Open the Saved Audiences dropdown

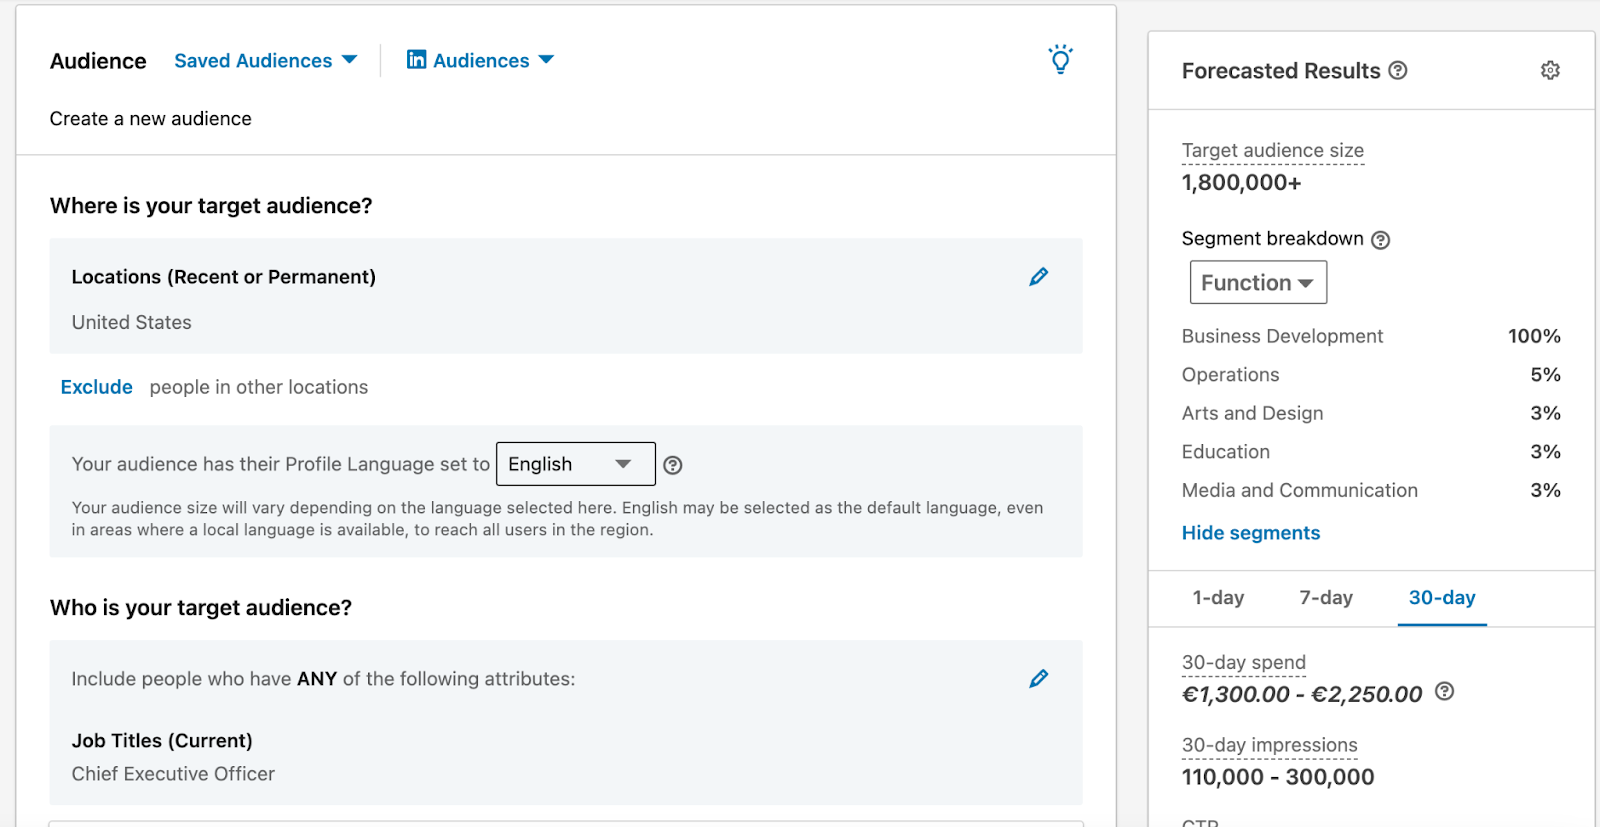(265, 61)
